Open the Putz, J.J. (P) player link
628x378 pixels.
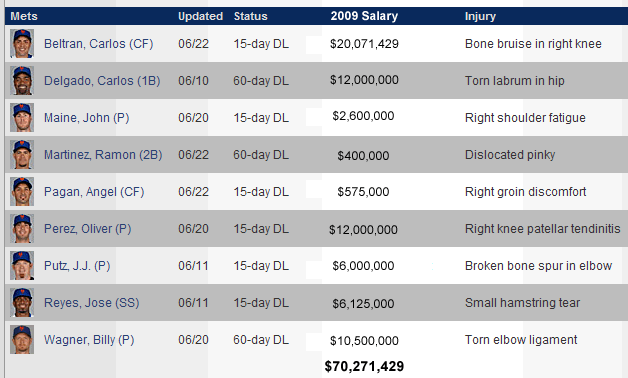click(x=77, y=266)
